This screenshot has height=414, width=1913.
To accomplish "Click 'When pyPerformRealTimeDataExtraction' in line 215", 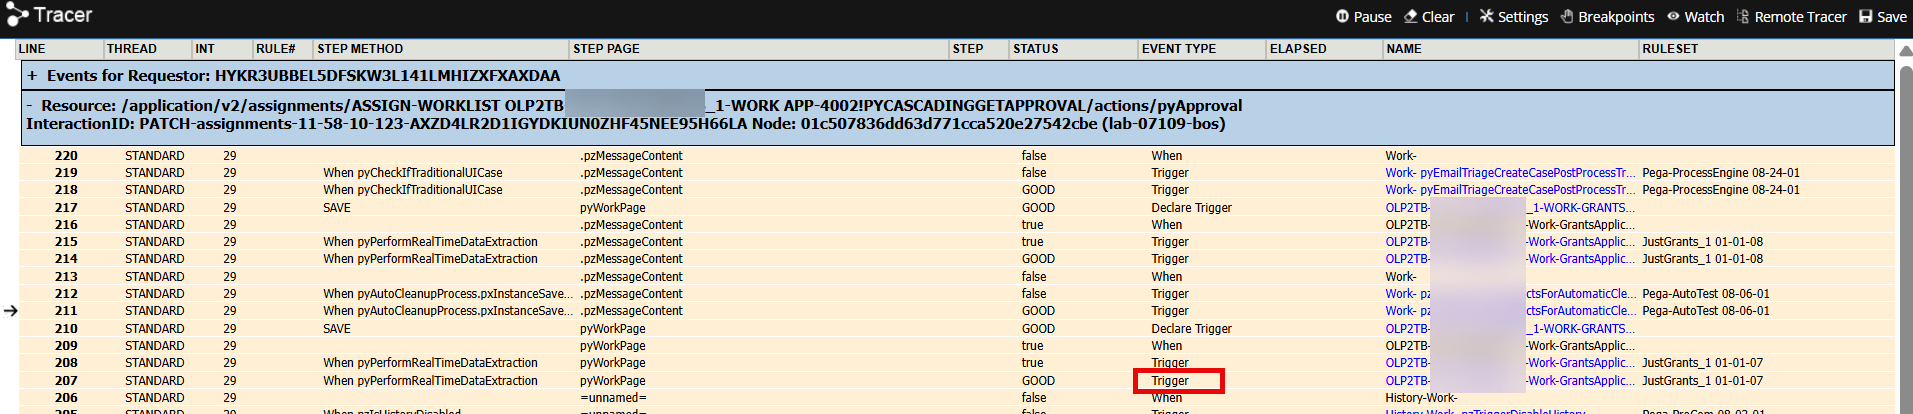I will tap(430, 242).
